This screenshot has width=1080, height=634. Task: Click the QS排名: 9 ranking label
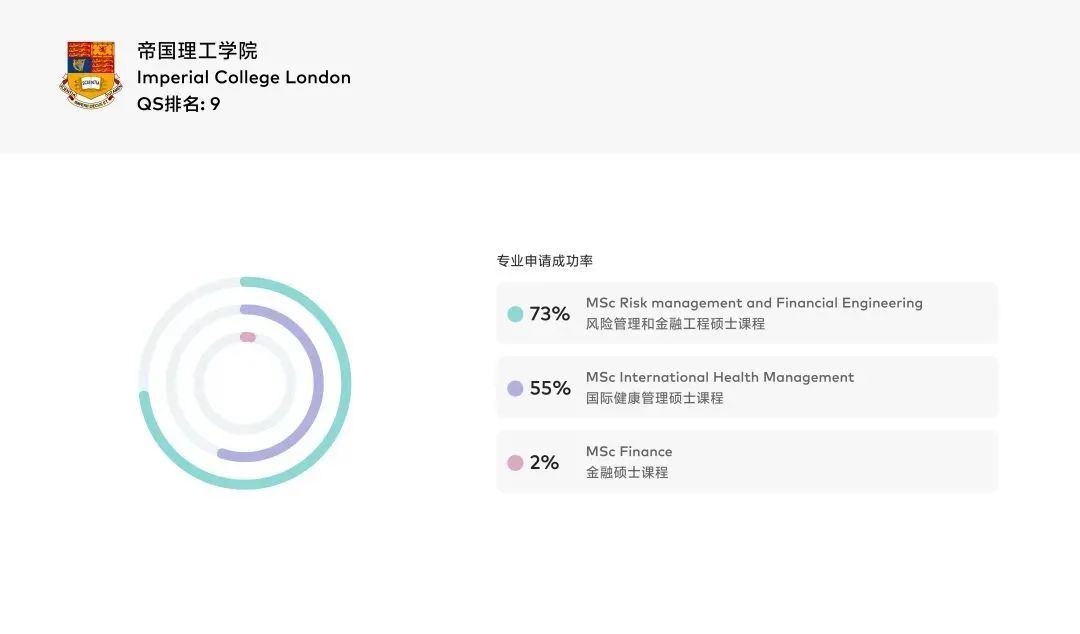[178, 104]
